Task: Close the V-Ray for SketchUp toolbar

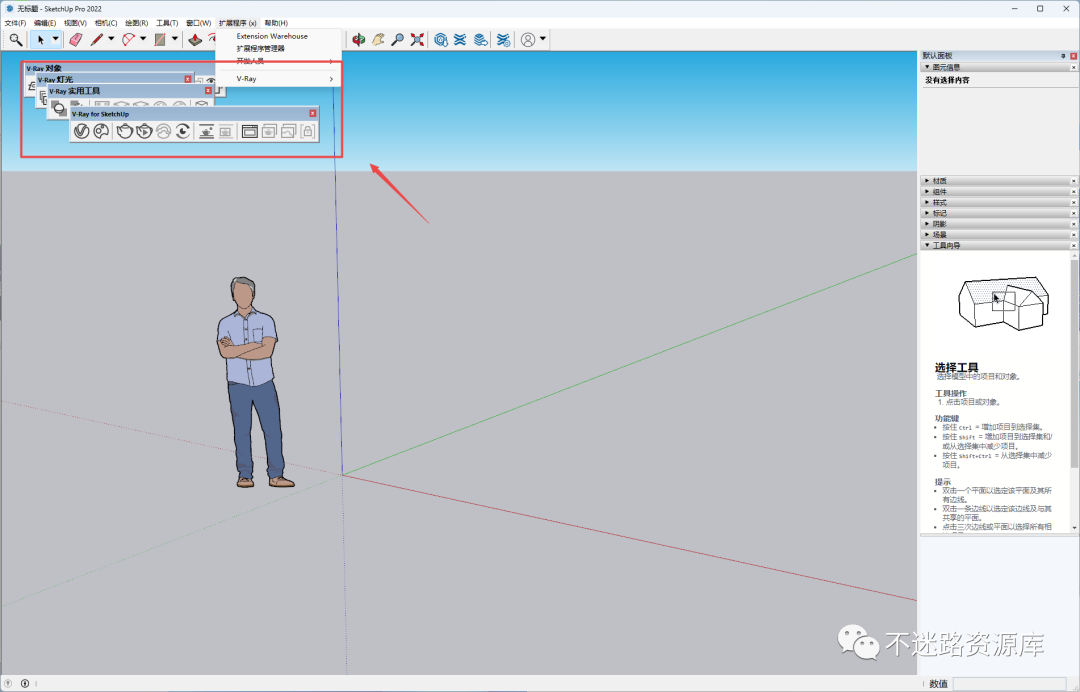Action: (313, 113)
